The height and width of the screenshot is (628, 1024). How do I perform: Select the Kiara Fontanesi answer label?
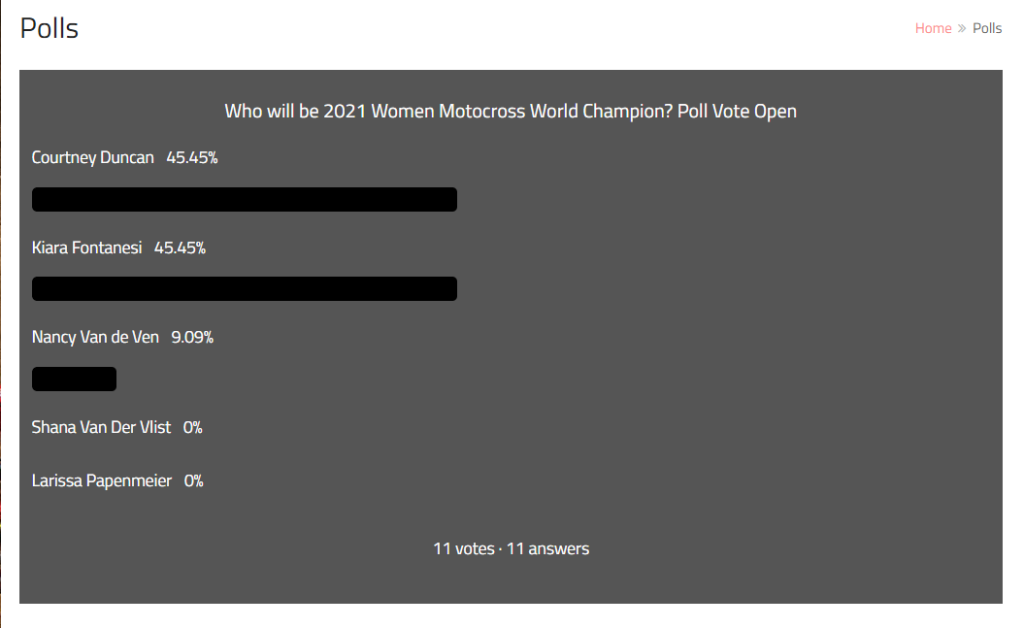point(87,247)
